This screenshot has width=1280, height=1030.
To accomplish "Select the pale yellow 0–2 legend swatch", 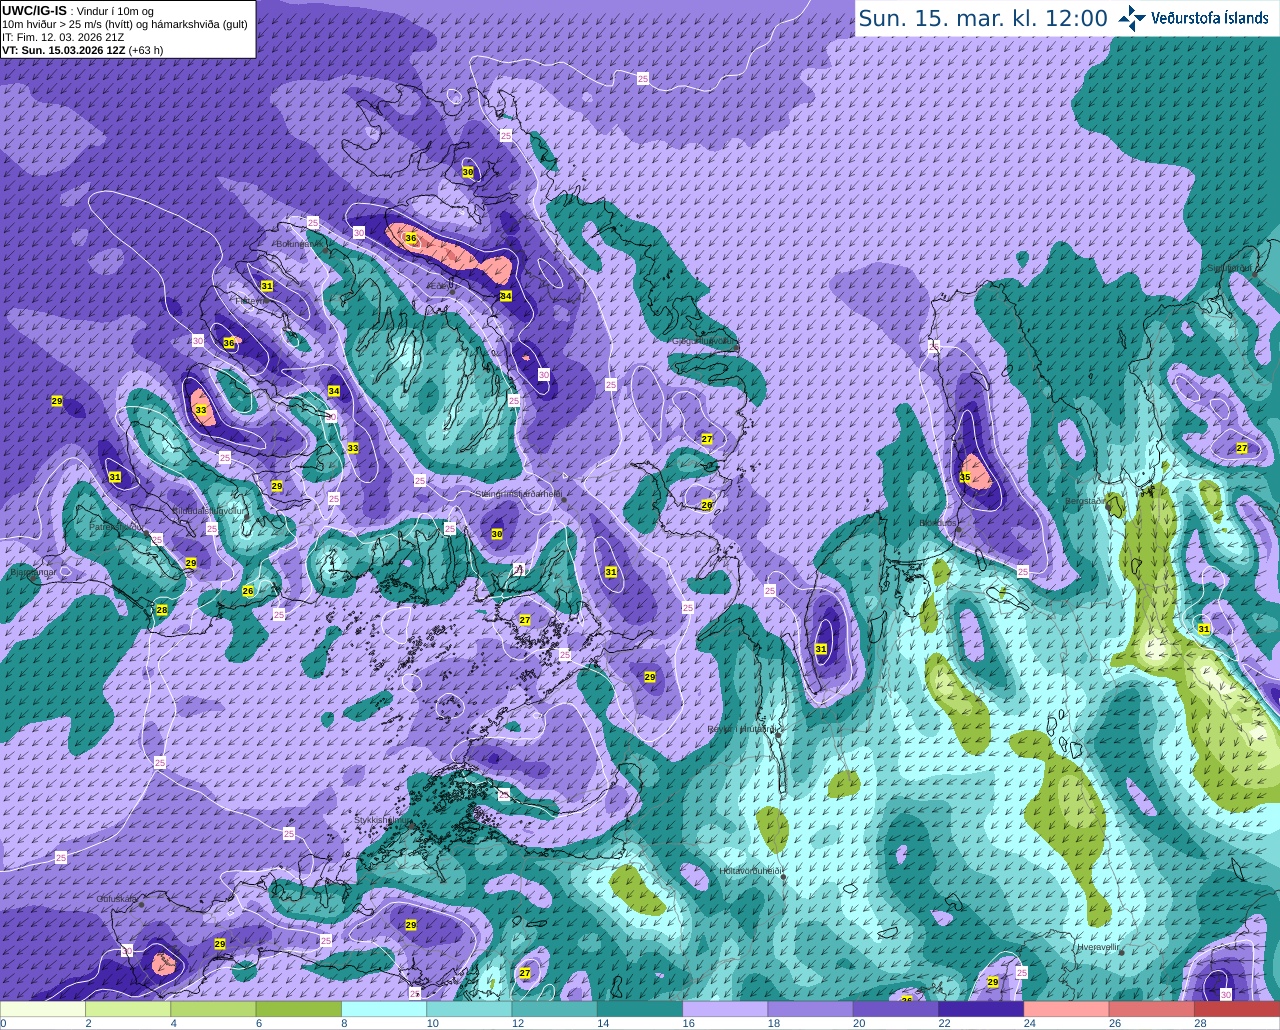I will [x=43, y=1009].
